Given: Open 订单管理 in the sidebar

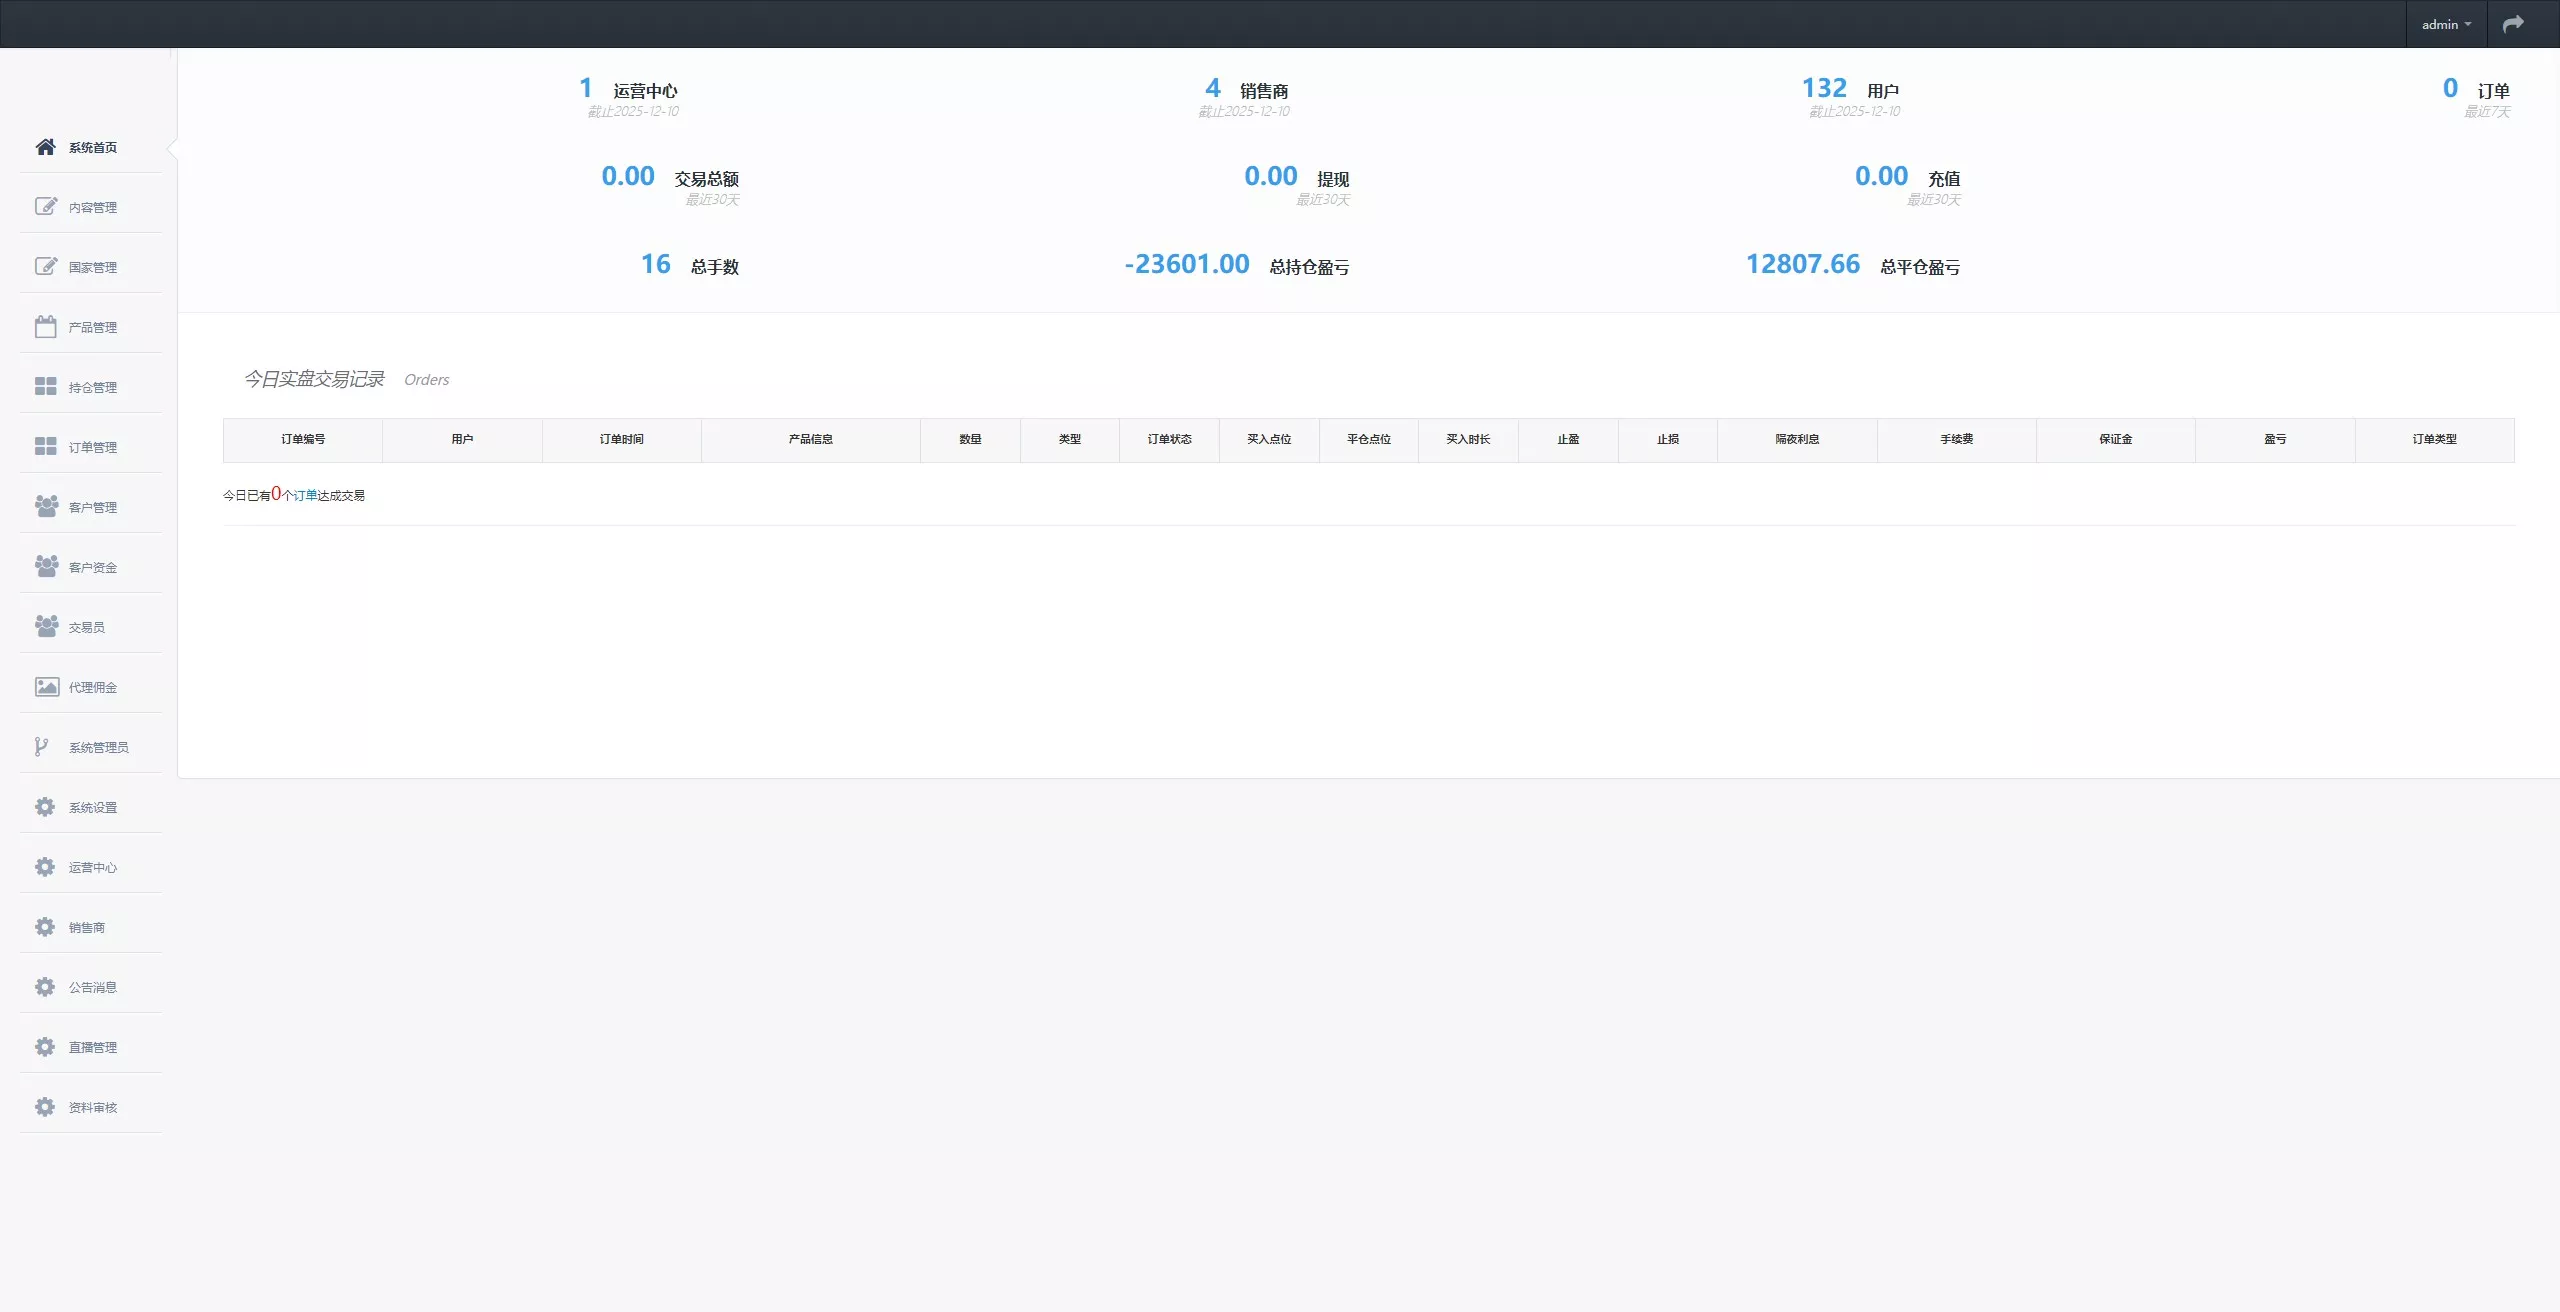Looking at the screenshot, I should [x=92, y=447].
